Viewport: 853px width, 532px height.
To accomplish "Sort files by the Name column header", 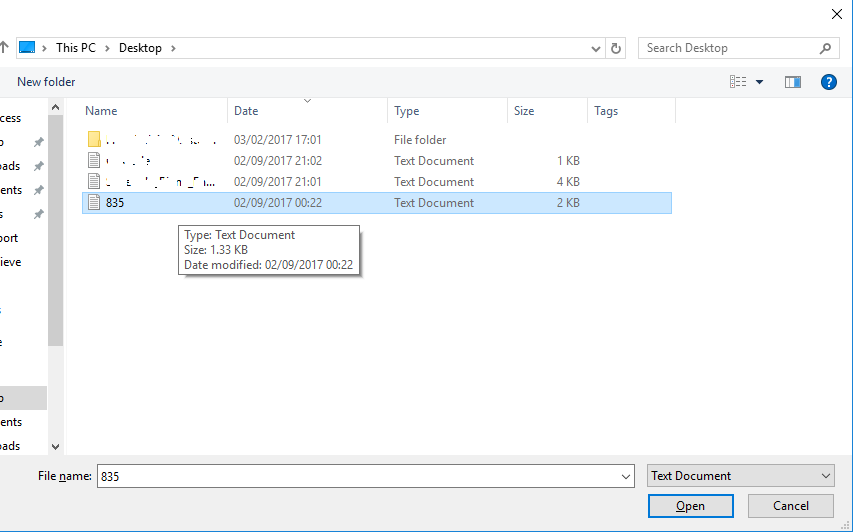I will point(101,111).
